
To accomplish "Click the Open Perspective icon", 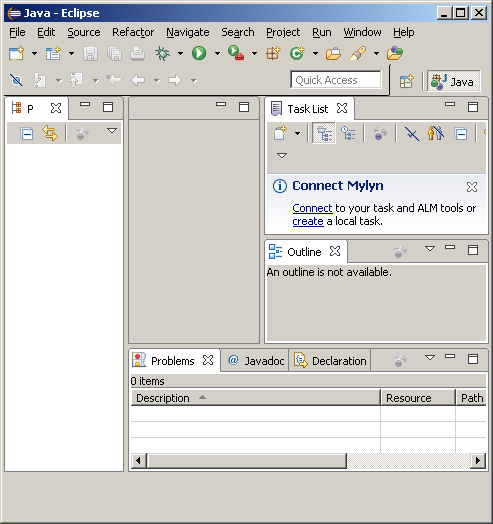I will [406, 81].
